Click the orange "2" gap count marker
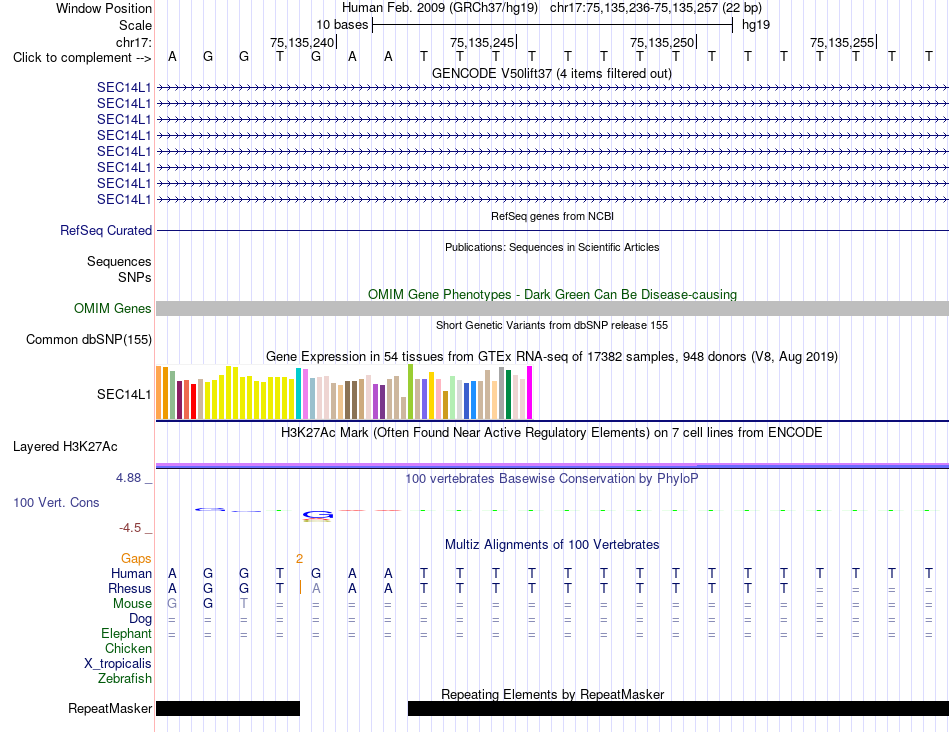This screenshot has width=950, height=732. (x=299, y=559)
